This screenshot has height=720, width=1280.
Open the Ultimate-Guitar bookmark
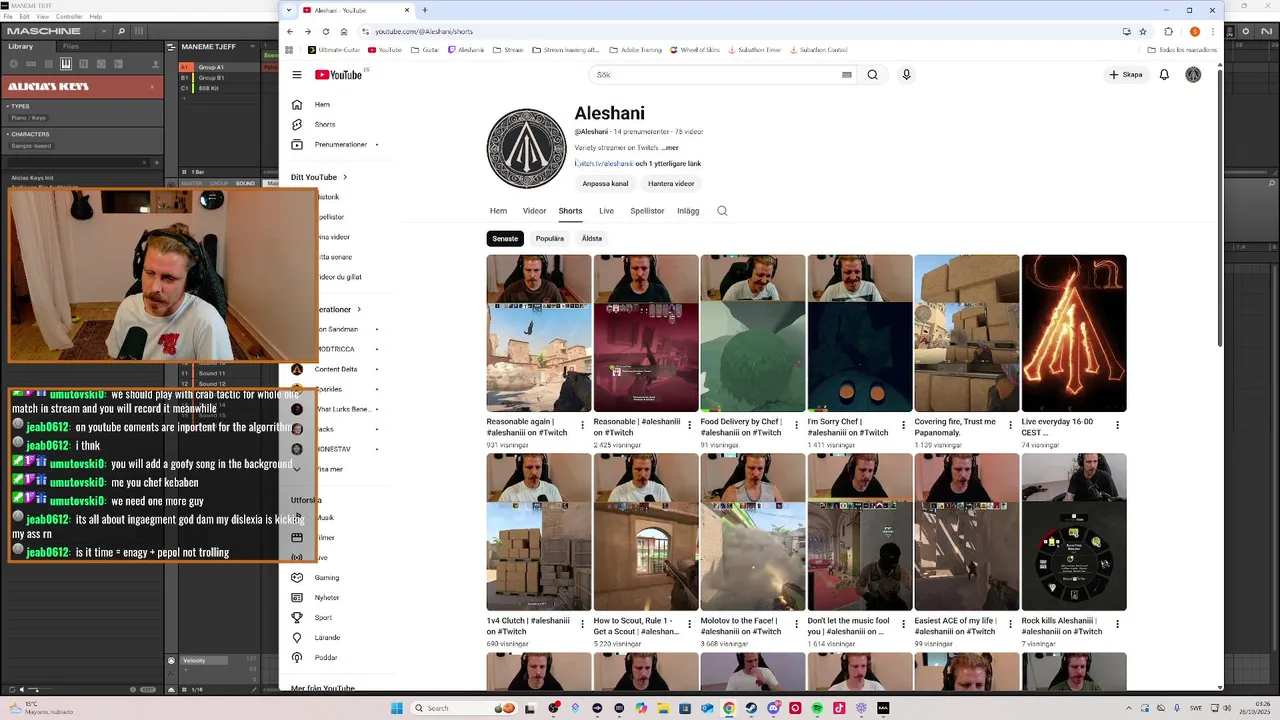tap(334, 49)
